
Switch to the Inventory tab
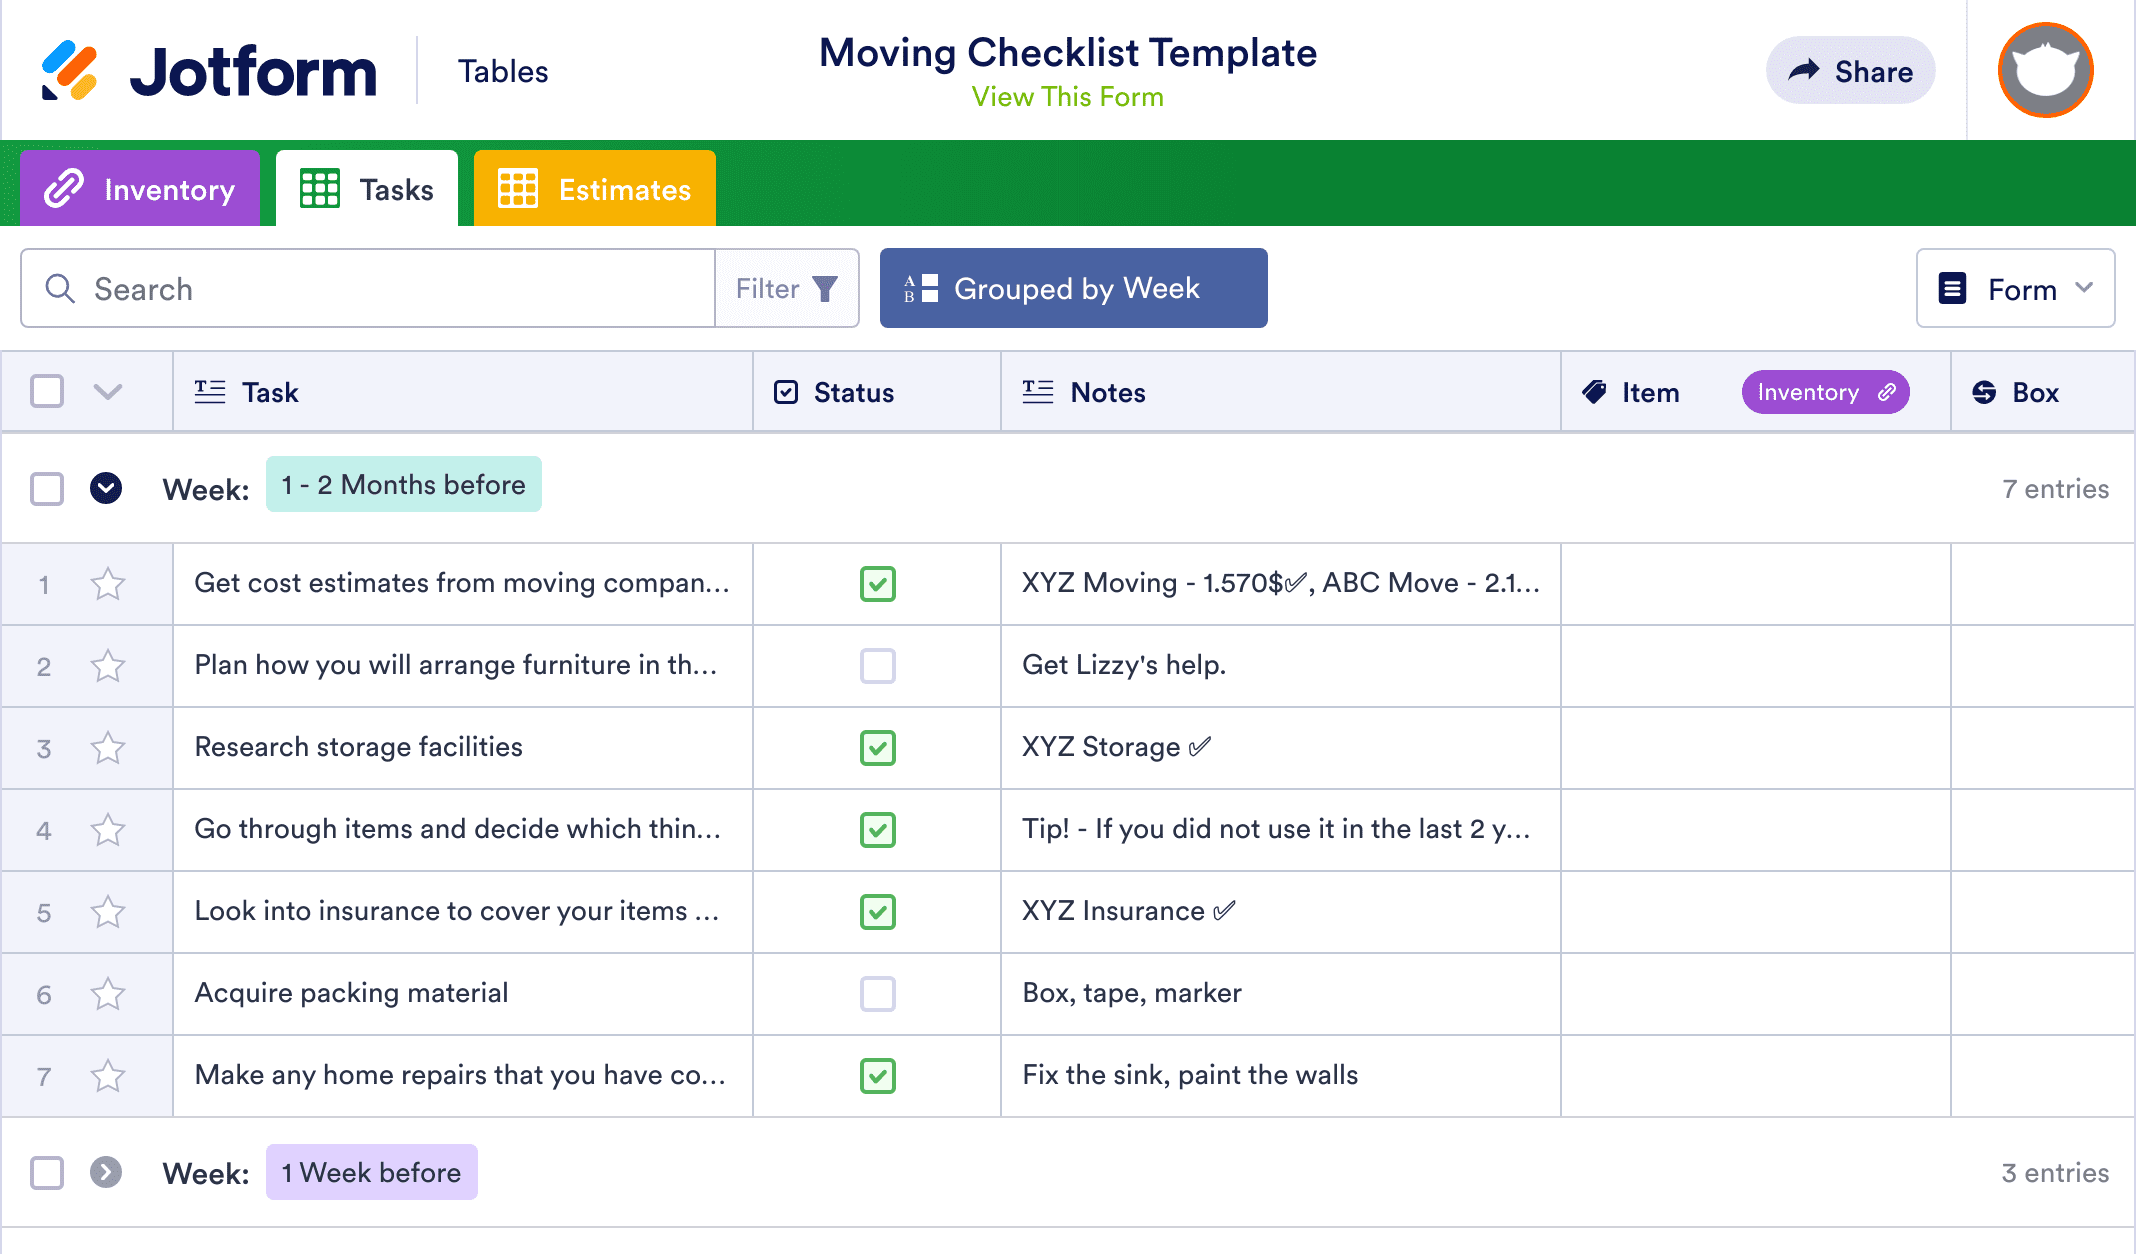139,188
